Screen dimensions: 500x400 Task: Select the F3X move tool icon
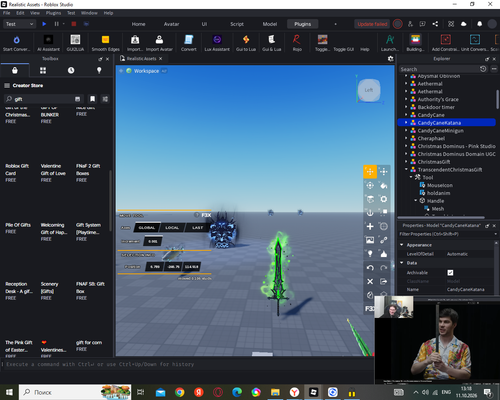tap(370, 172)
